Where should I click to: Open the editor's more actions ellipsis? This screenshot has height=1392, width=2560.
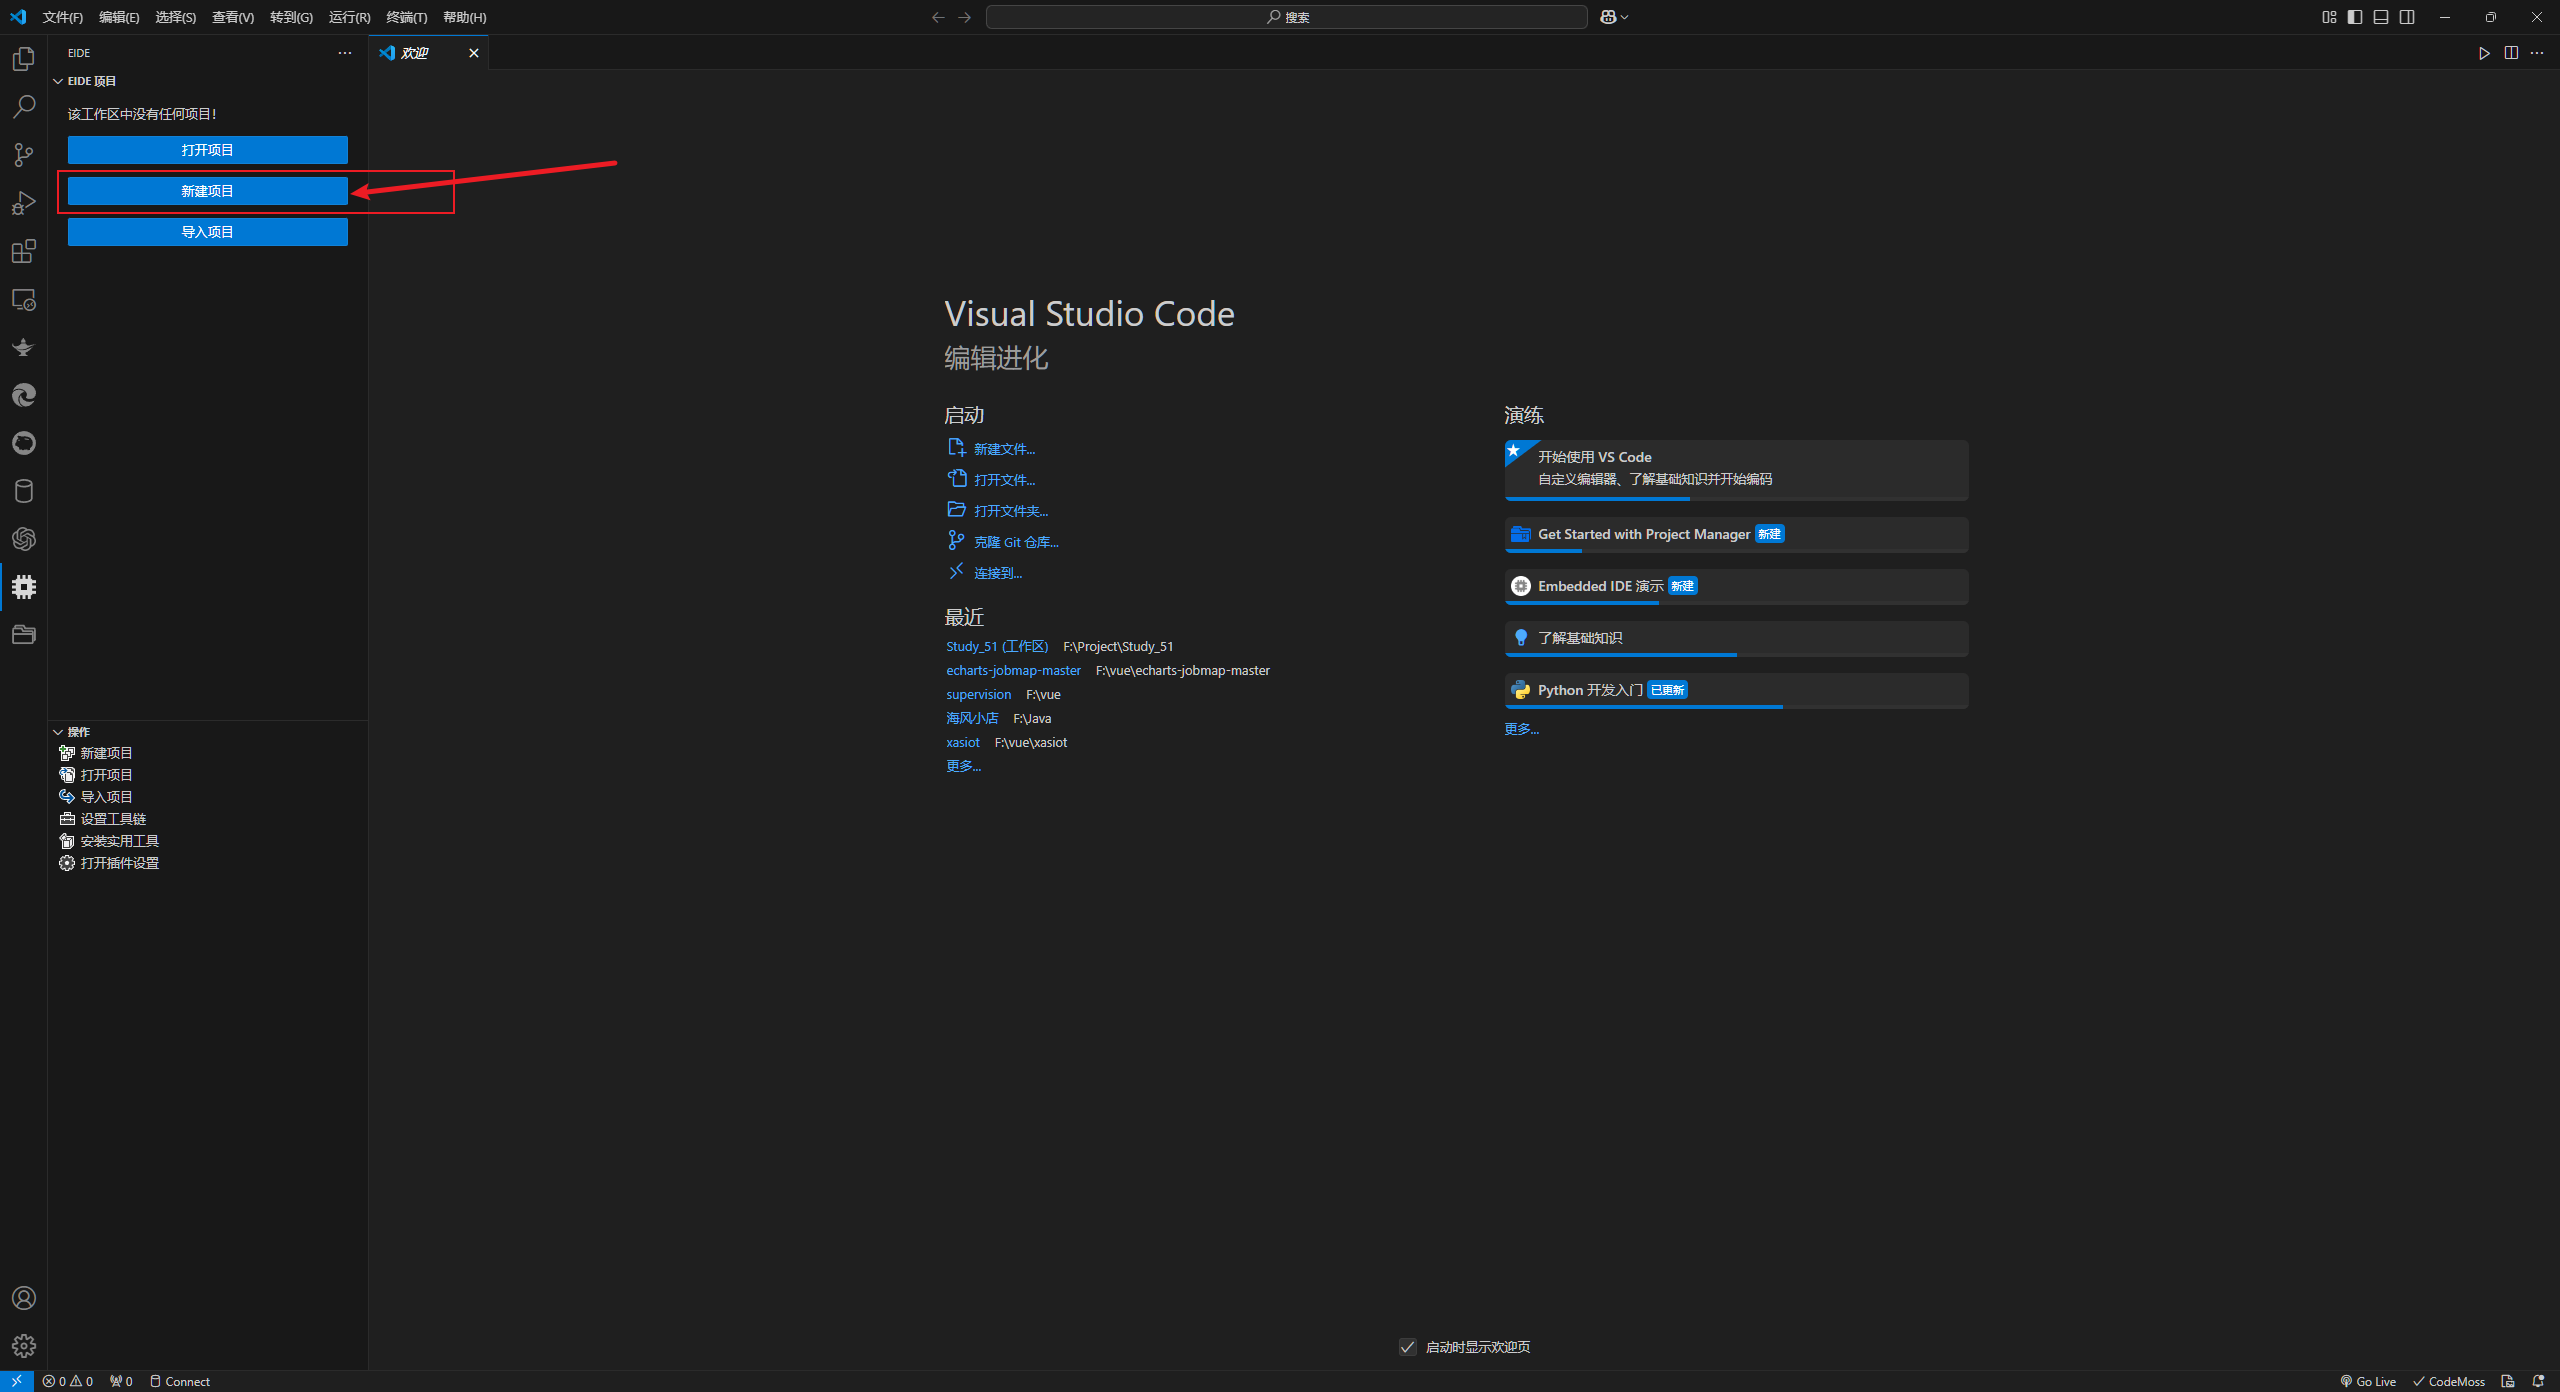2537,53
